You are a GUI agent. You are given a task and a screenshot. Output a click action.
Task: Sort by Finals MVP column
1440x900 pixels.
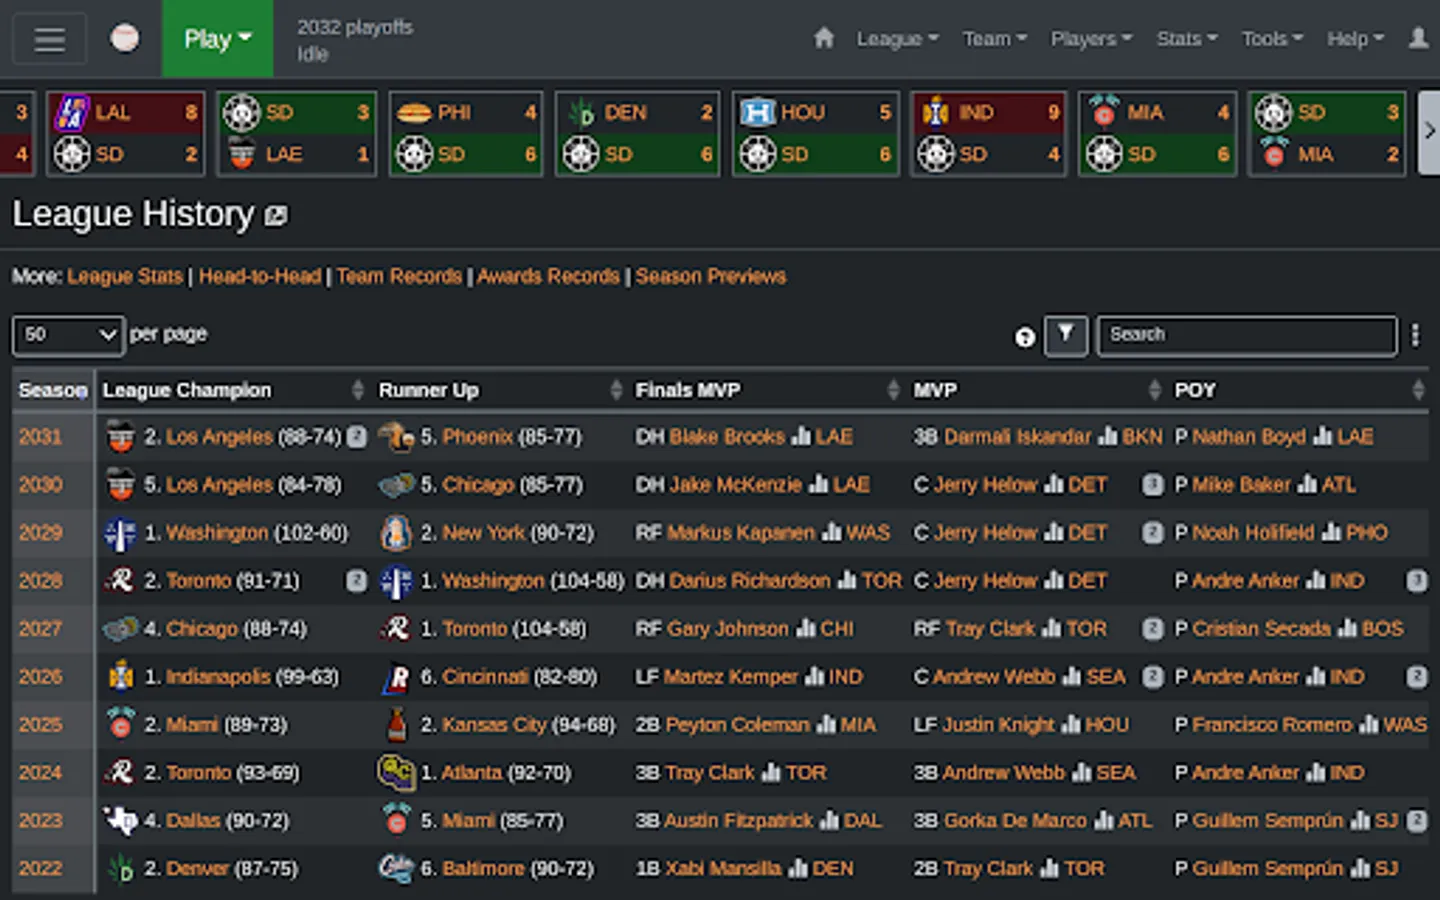(767, 390)
